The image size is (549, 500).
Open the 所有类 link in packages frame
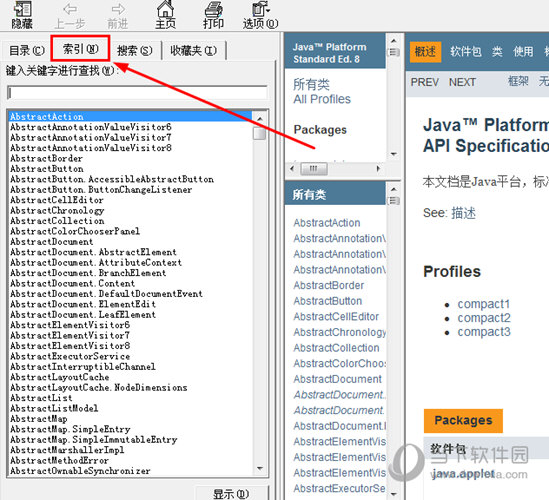[x=311, y=84]
